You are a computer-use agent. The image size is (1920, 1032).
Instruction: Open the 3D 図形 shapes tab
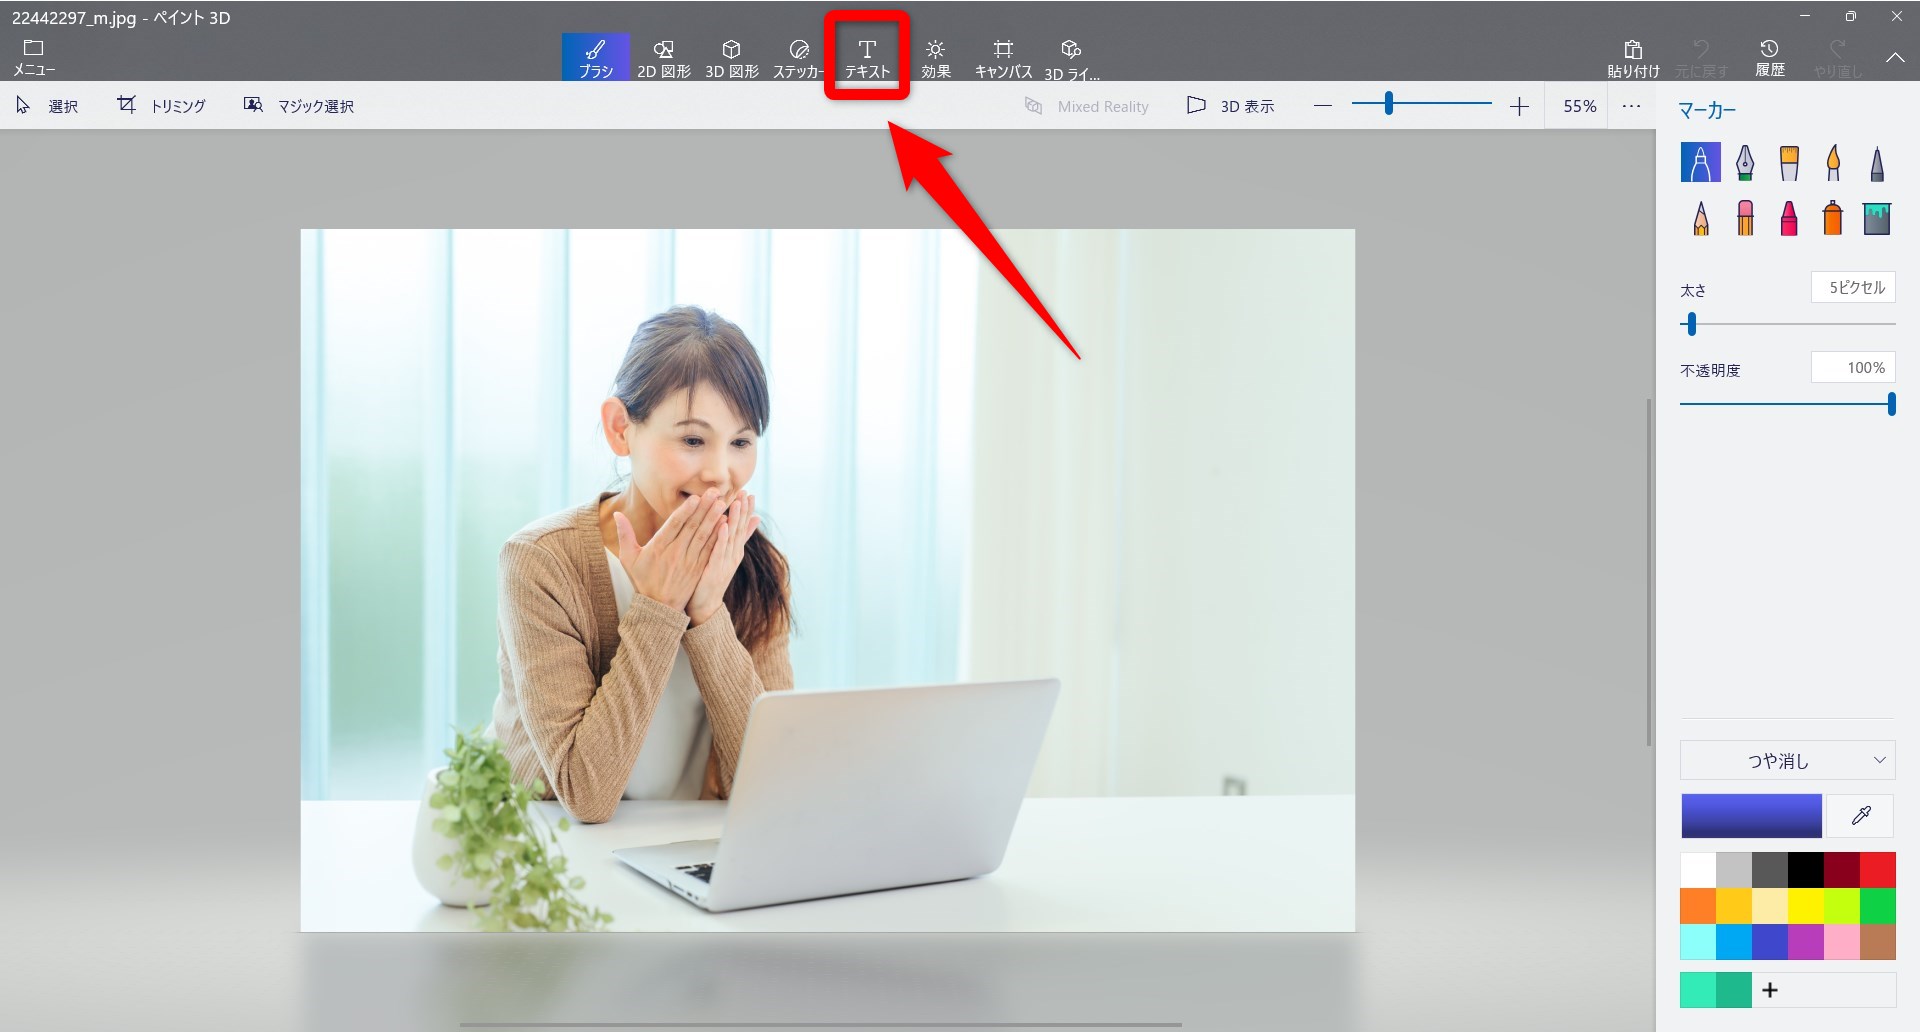(732, 58)
